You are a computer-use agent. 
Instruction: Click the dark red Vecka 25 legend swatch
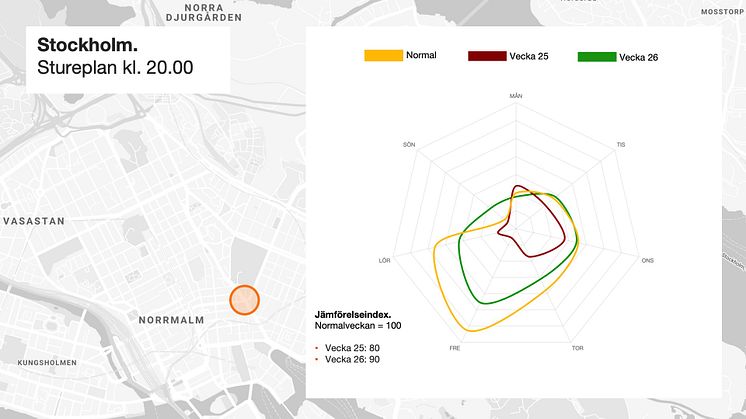(x=487, y=56)
